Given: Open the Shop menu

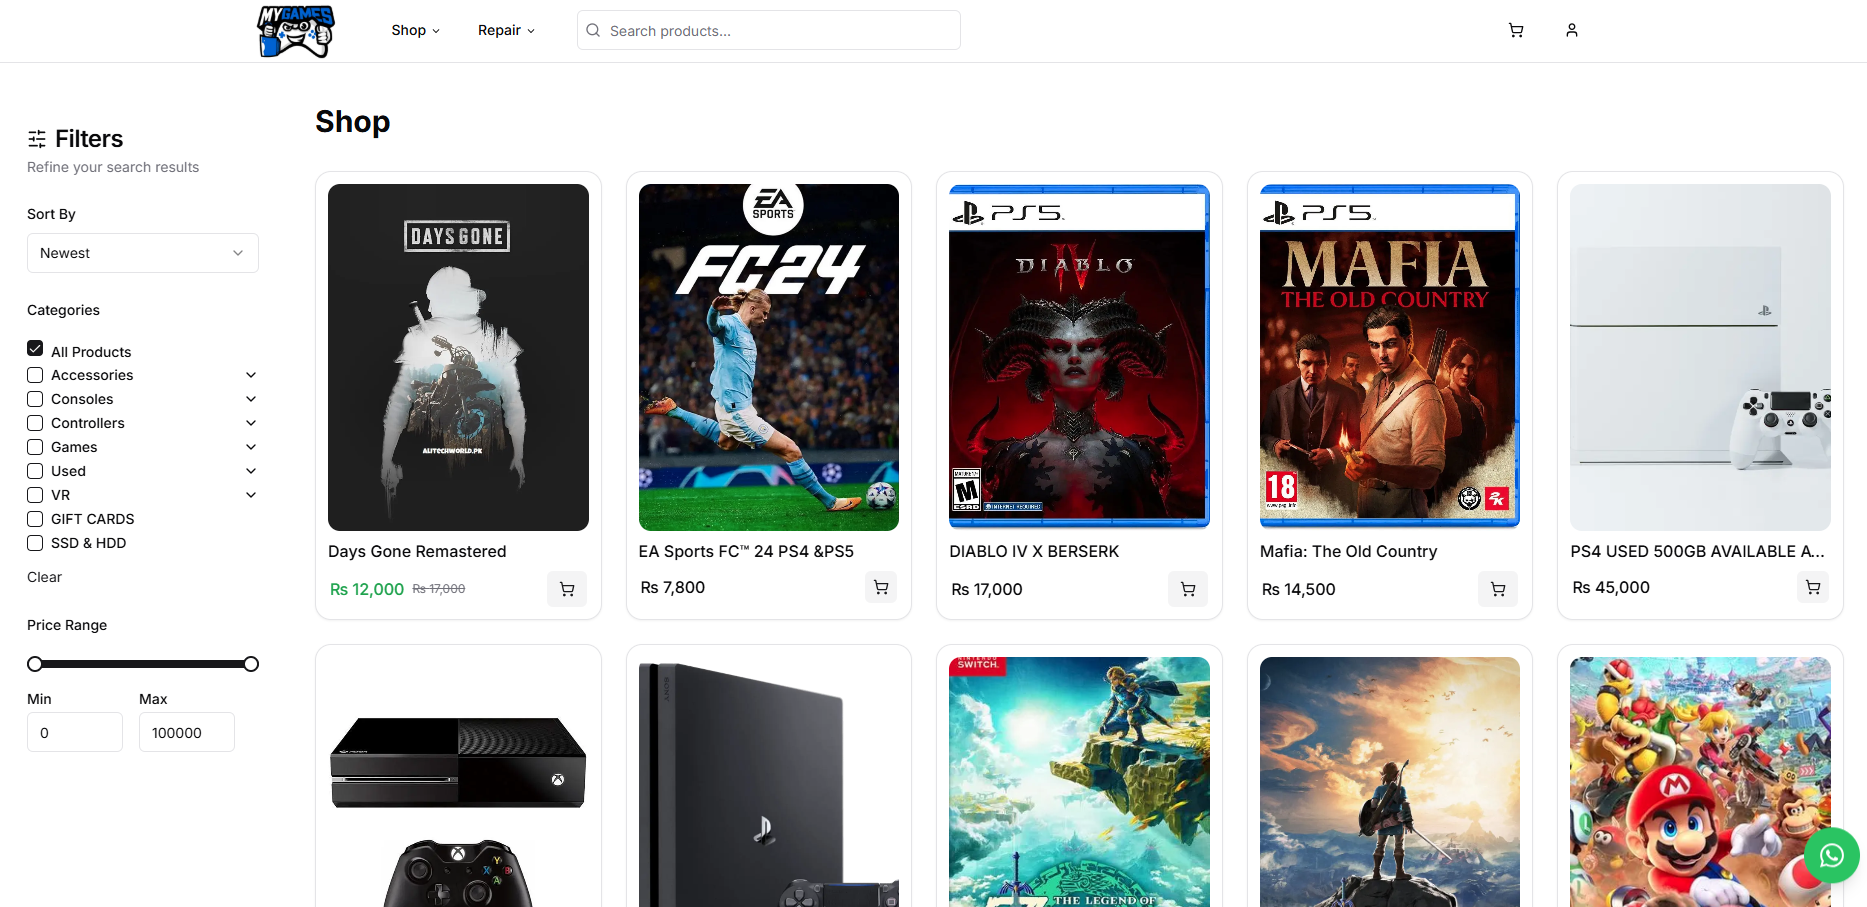Looking at the screenshot, I should point(415,30).
